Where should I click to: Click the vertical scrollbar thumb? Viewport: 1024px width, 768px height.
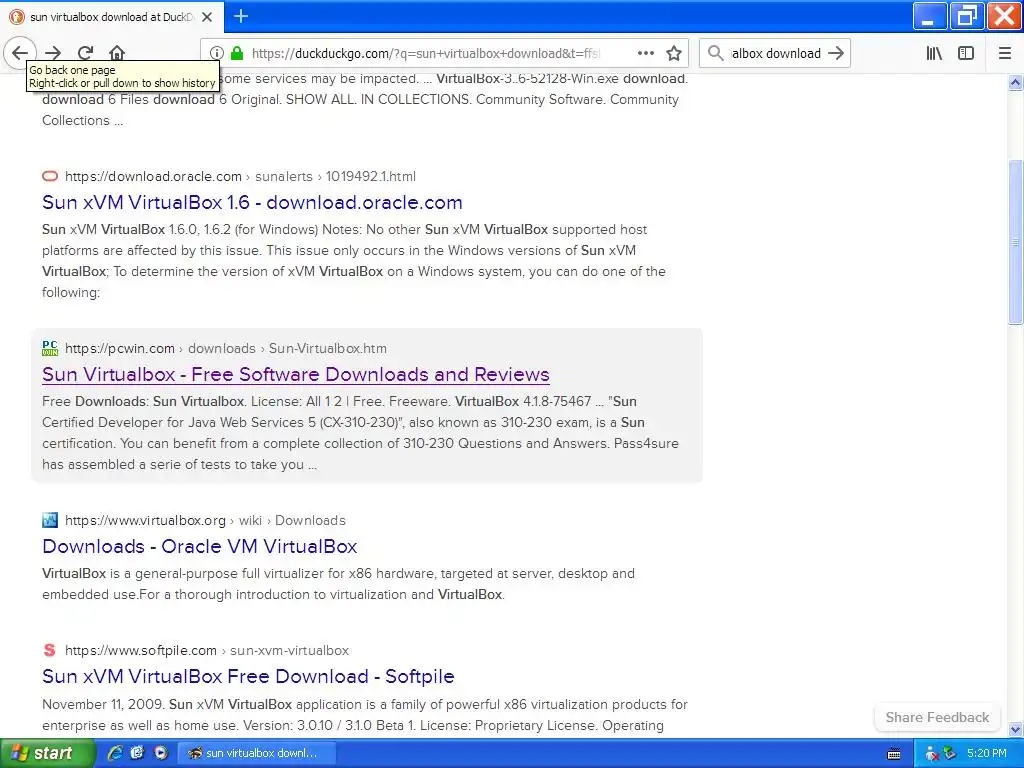click(x=1015, y=242)
